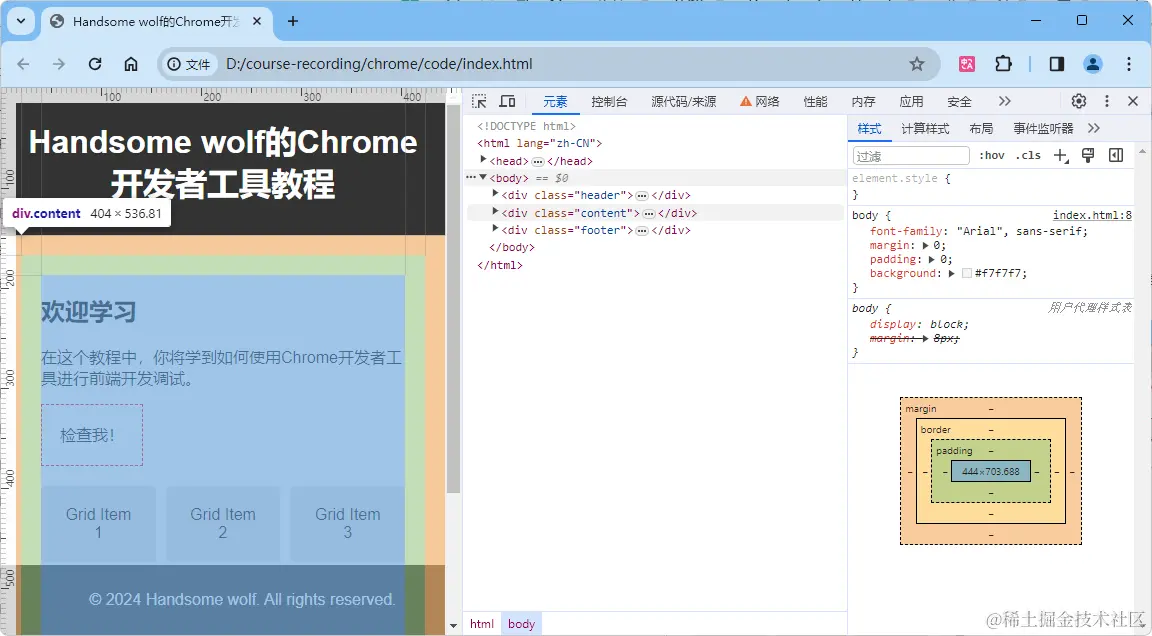Viewport: 1152px width, 636px height.
Task: Switch to the 控制台 tab
Action: click(609, 101)
